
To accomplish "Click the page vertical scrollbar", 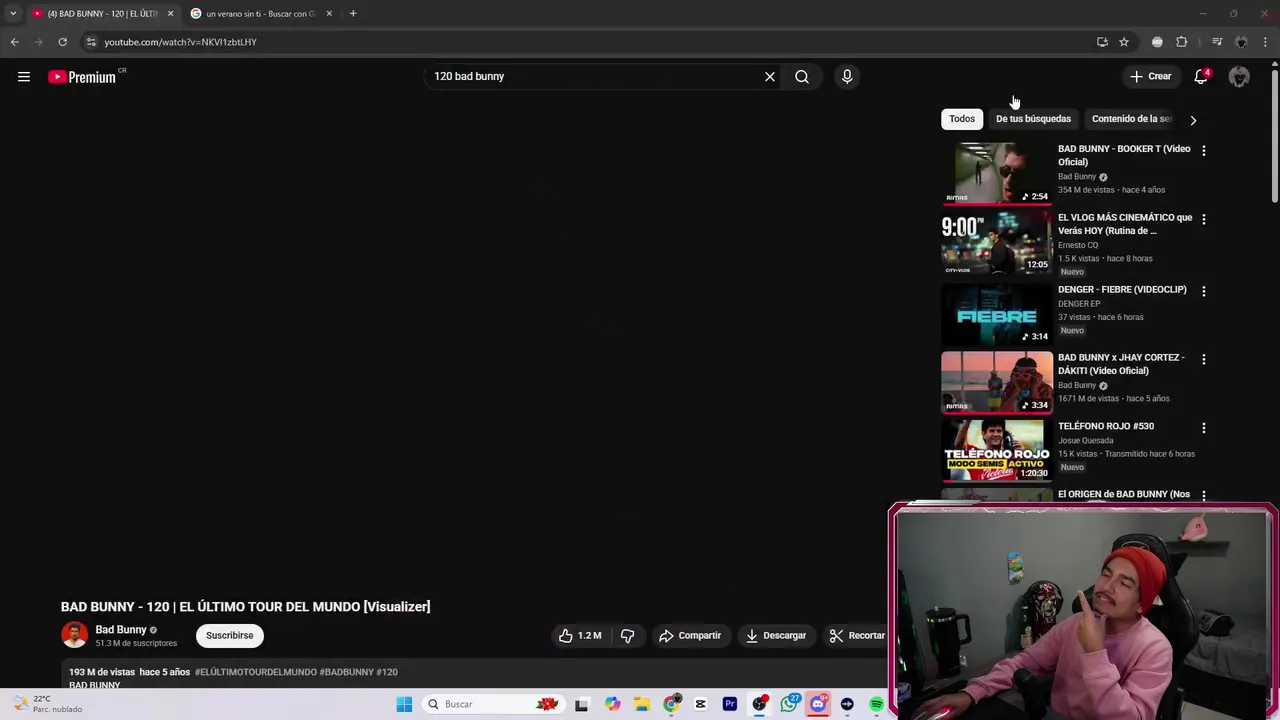I will pos(1274,135).
